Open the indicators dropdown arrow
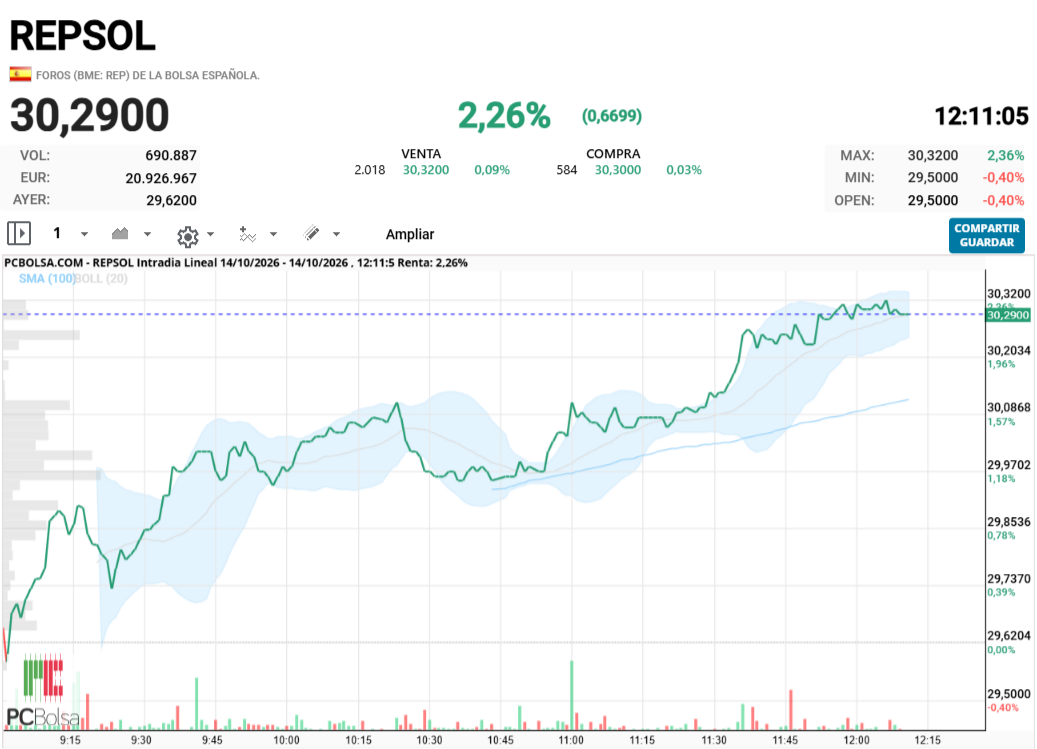 tap(273, 234)
